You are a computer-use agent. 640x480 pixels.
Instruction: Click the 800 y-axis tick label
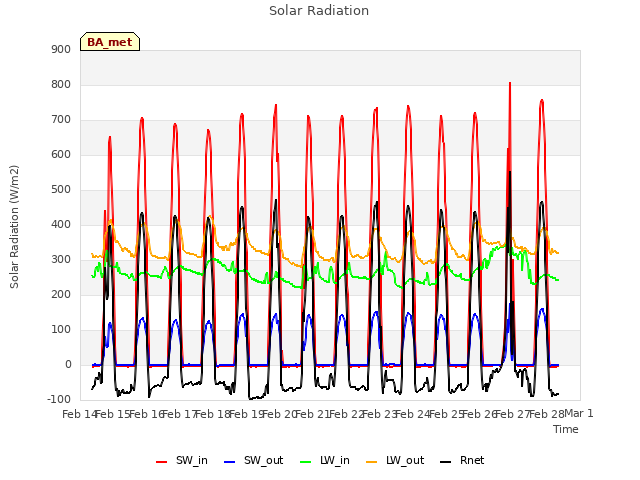pyautogui.click(x=61, y=84)
